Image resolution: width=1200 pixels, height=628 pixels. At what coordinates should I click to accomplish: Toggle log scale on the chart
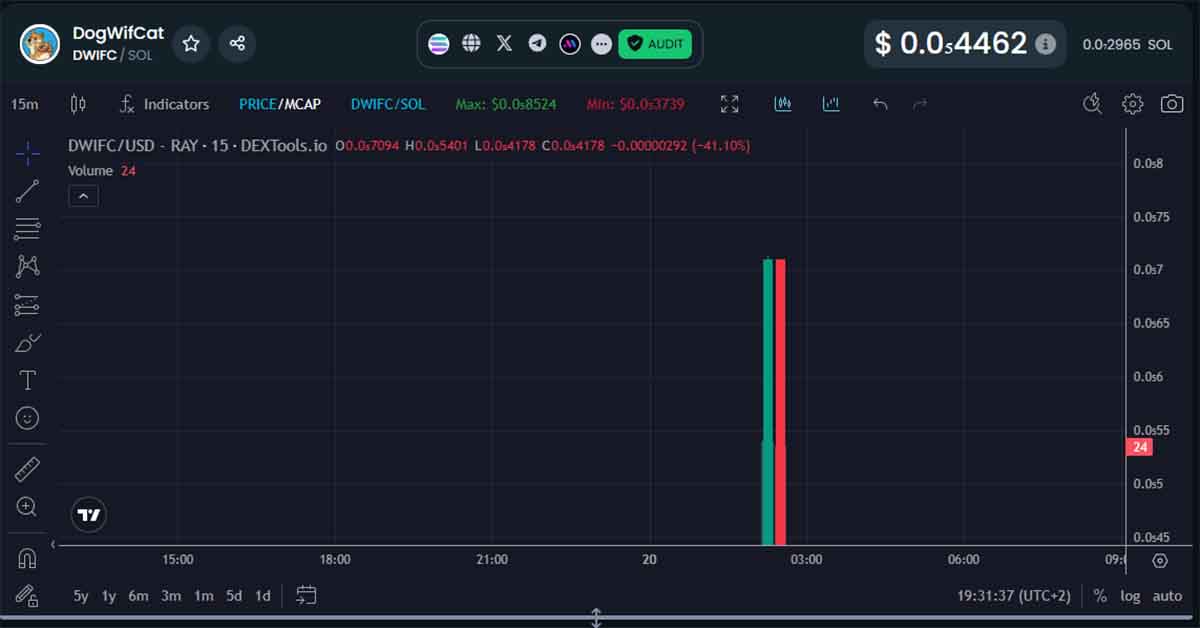[x=1130, y=596]
